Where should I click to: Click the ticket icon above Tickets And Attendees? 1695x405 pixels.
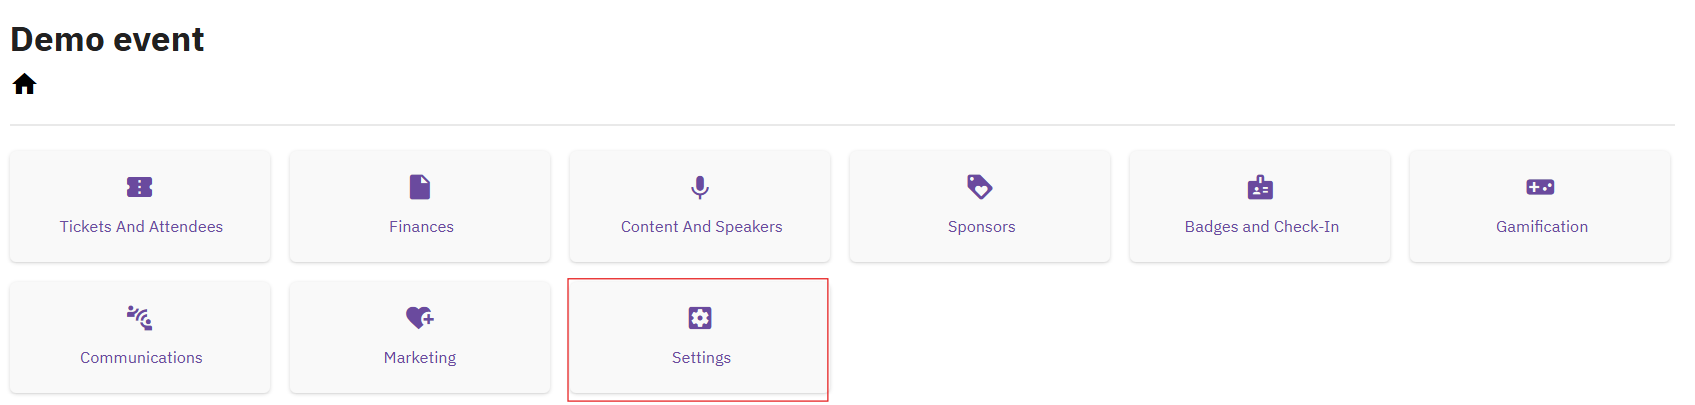pyautogui.click(x=140, y=187)
